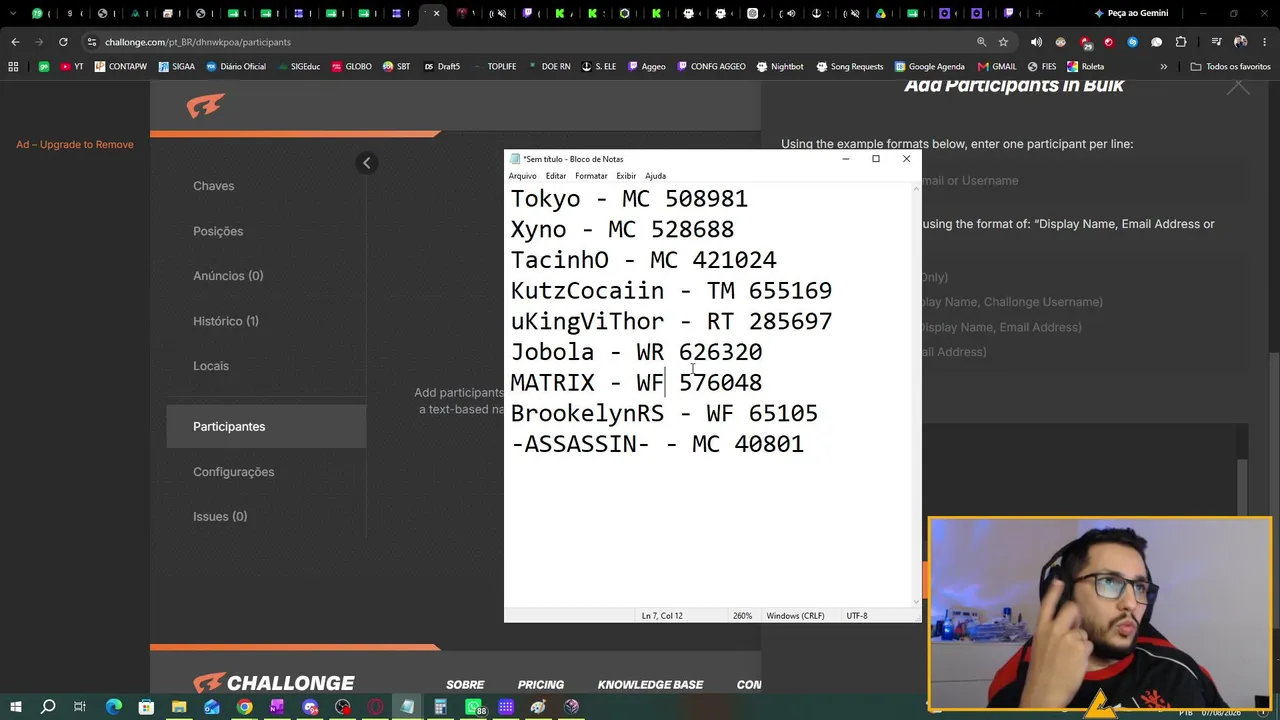Open WhatsApp from the taskbar

click(x=474, y=707)
